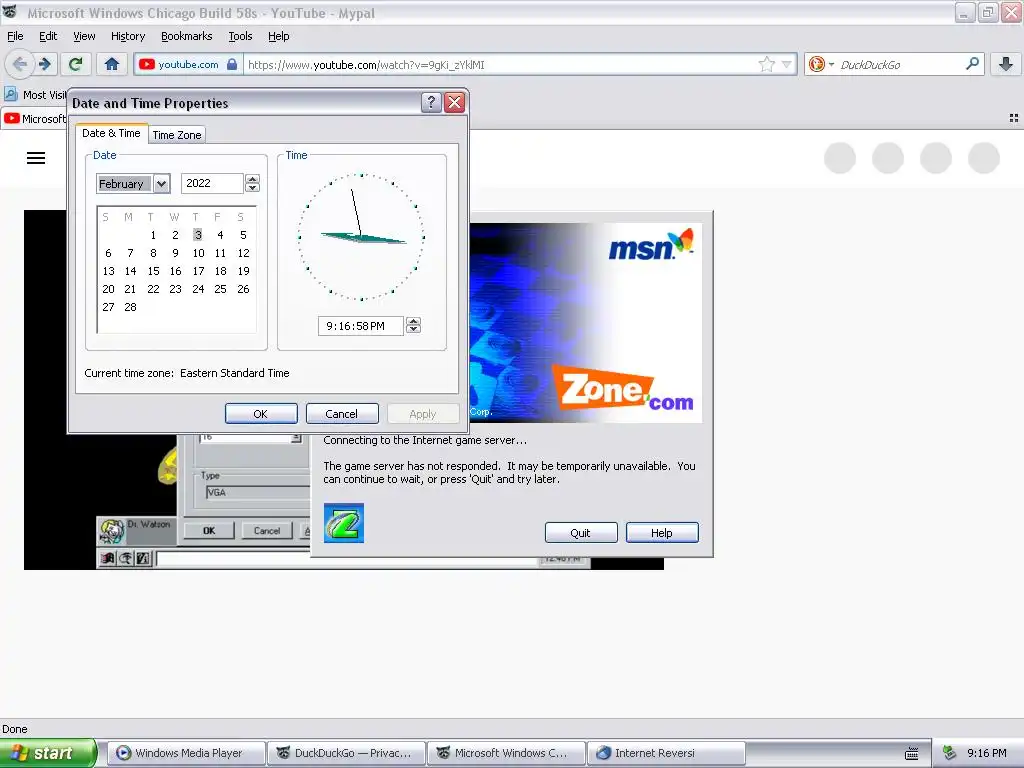The width and height of the screenshot is (1024, 768).
Task: Click the youtube.com site identity badge
Action: tap(188, 64)
